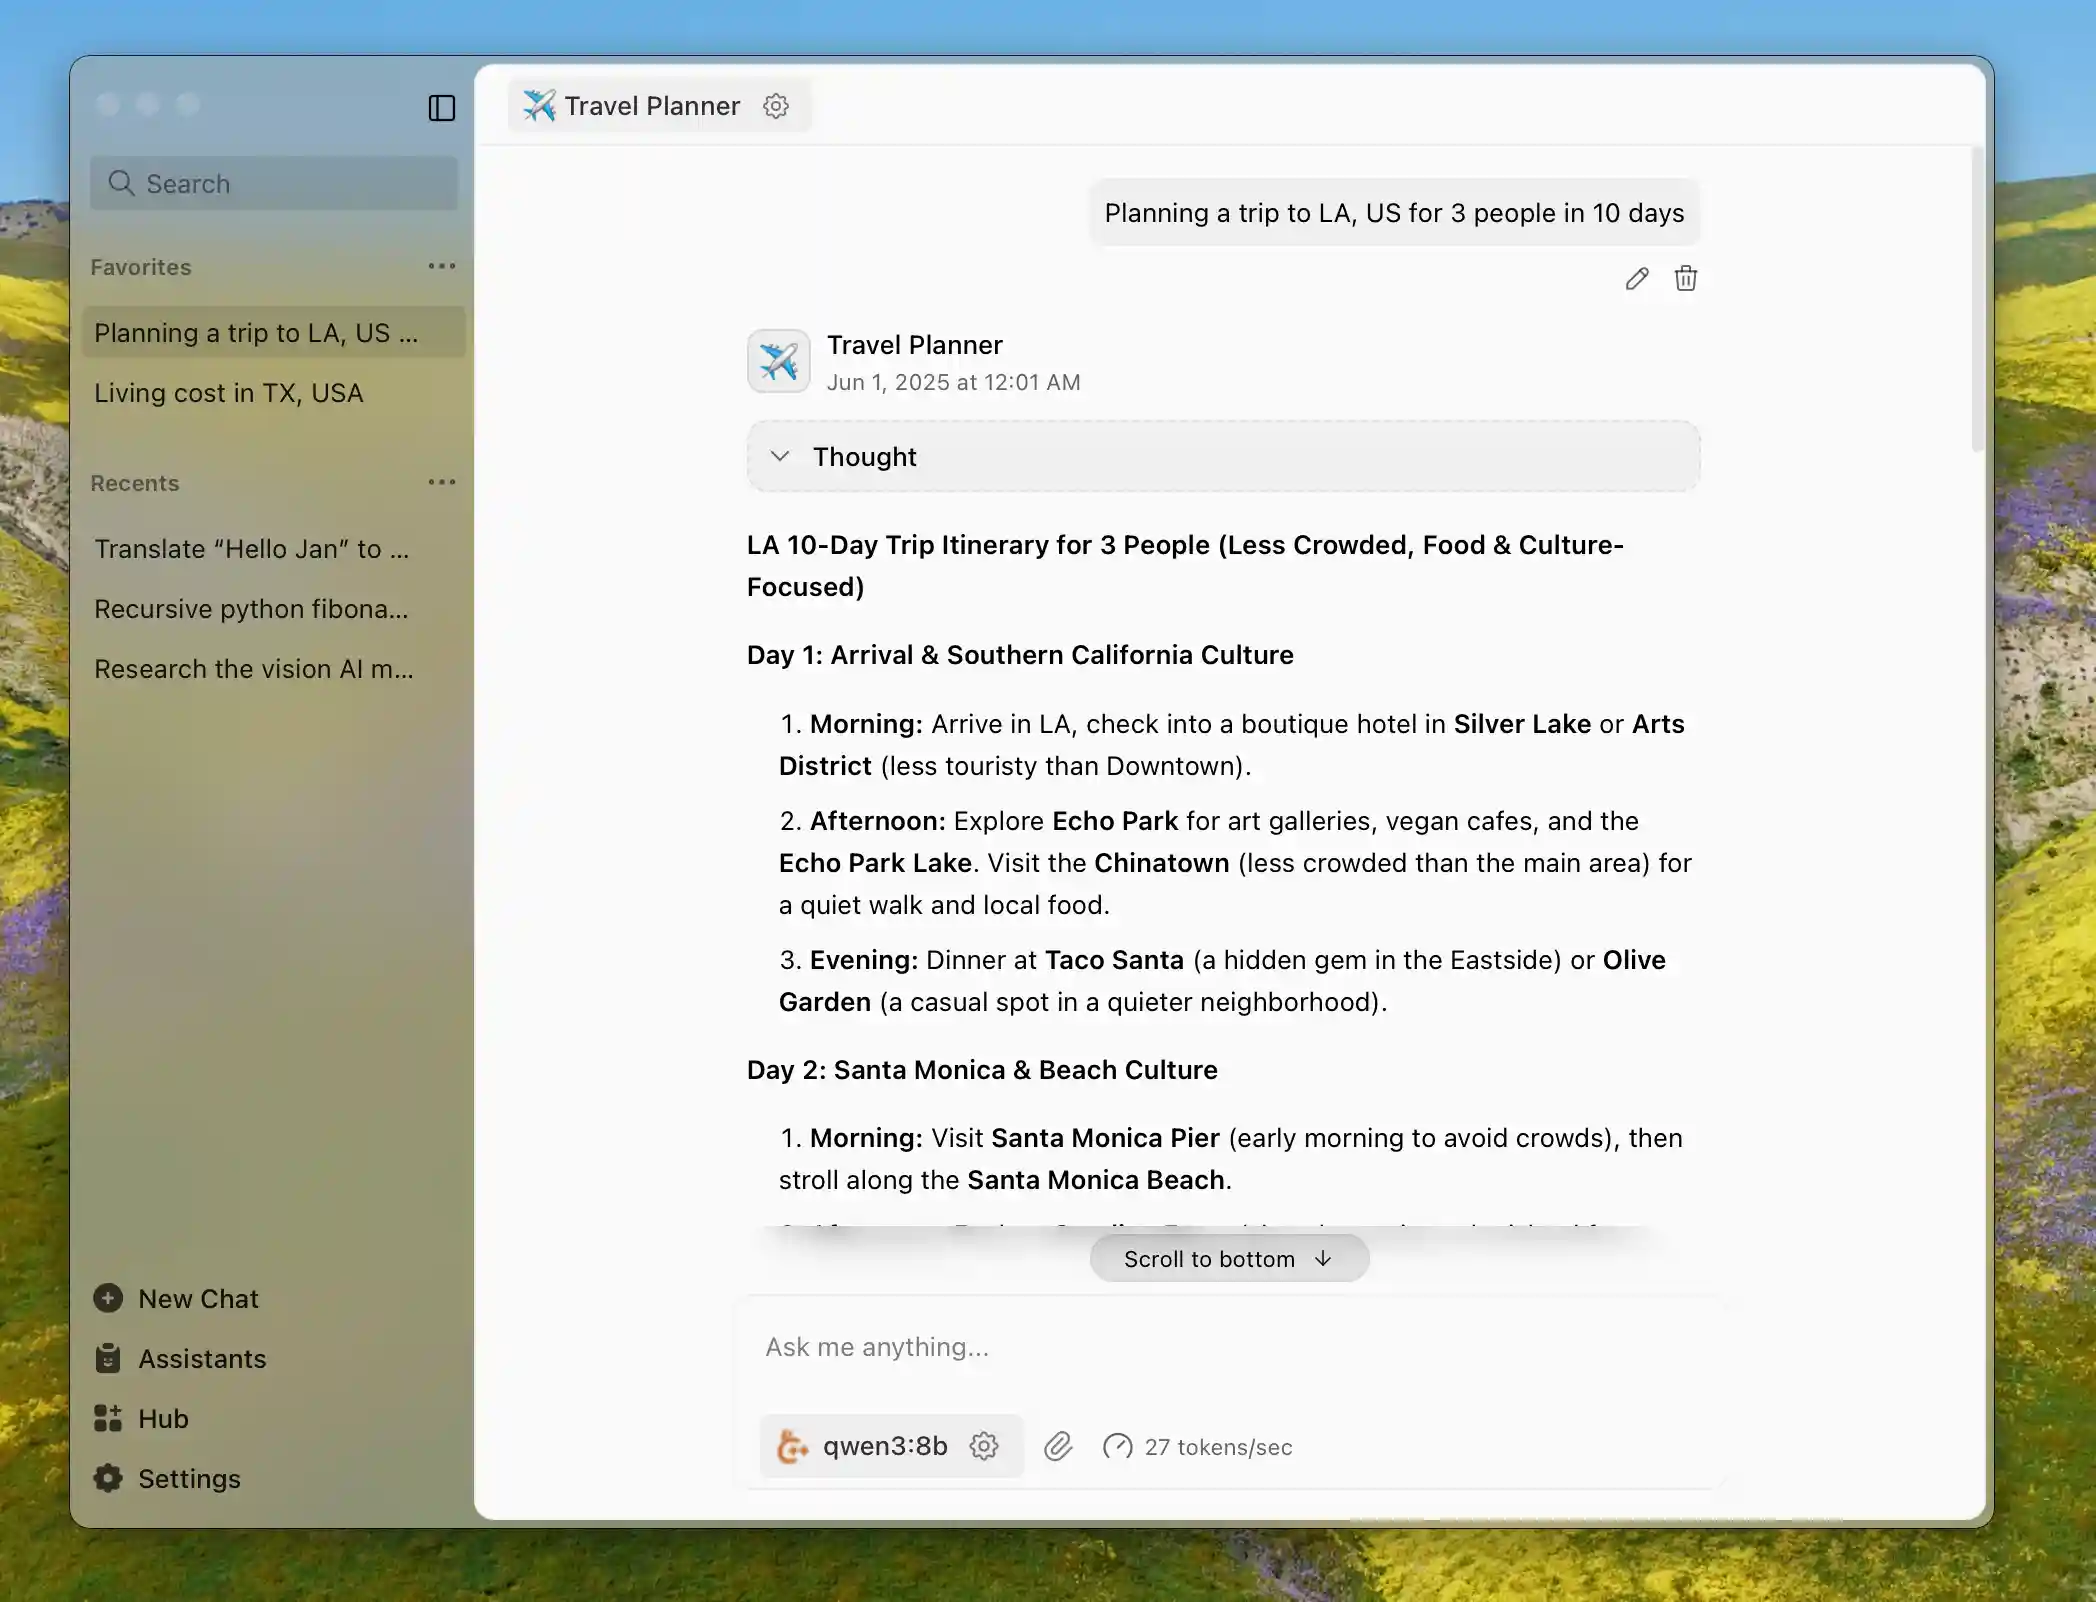Screen dimensions: 2096x1602
Task: Toggle the sidebar panel icon
Action: (441, 108)
